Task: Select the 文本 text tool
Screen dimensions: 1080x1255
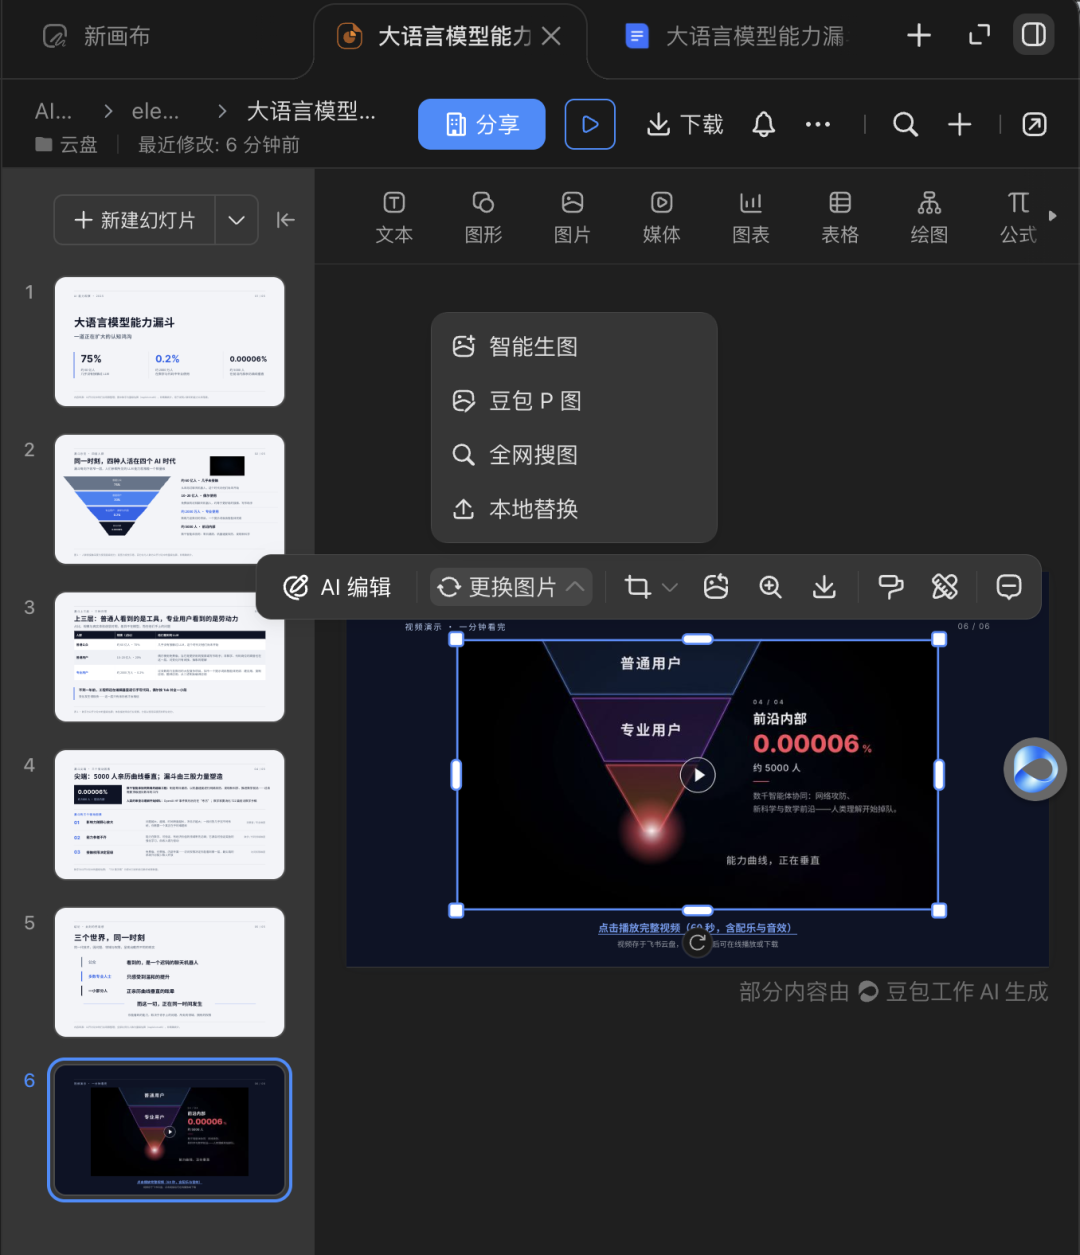Action: click(x=394, y=217)
